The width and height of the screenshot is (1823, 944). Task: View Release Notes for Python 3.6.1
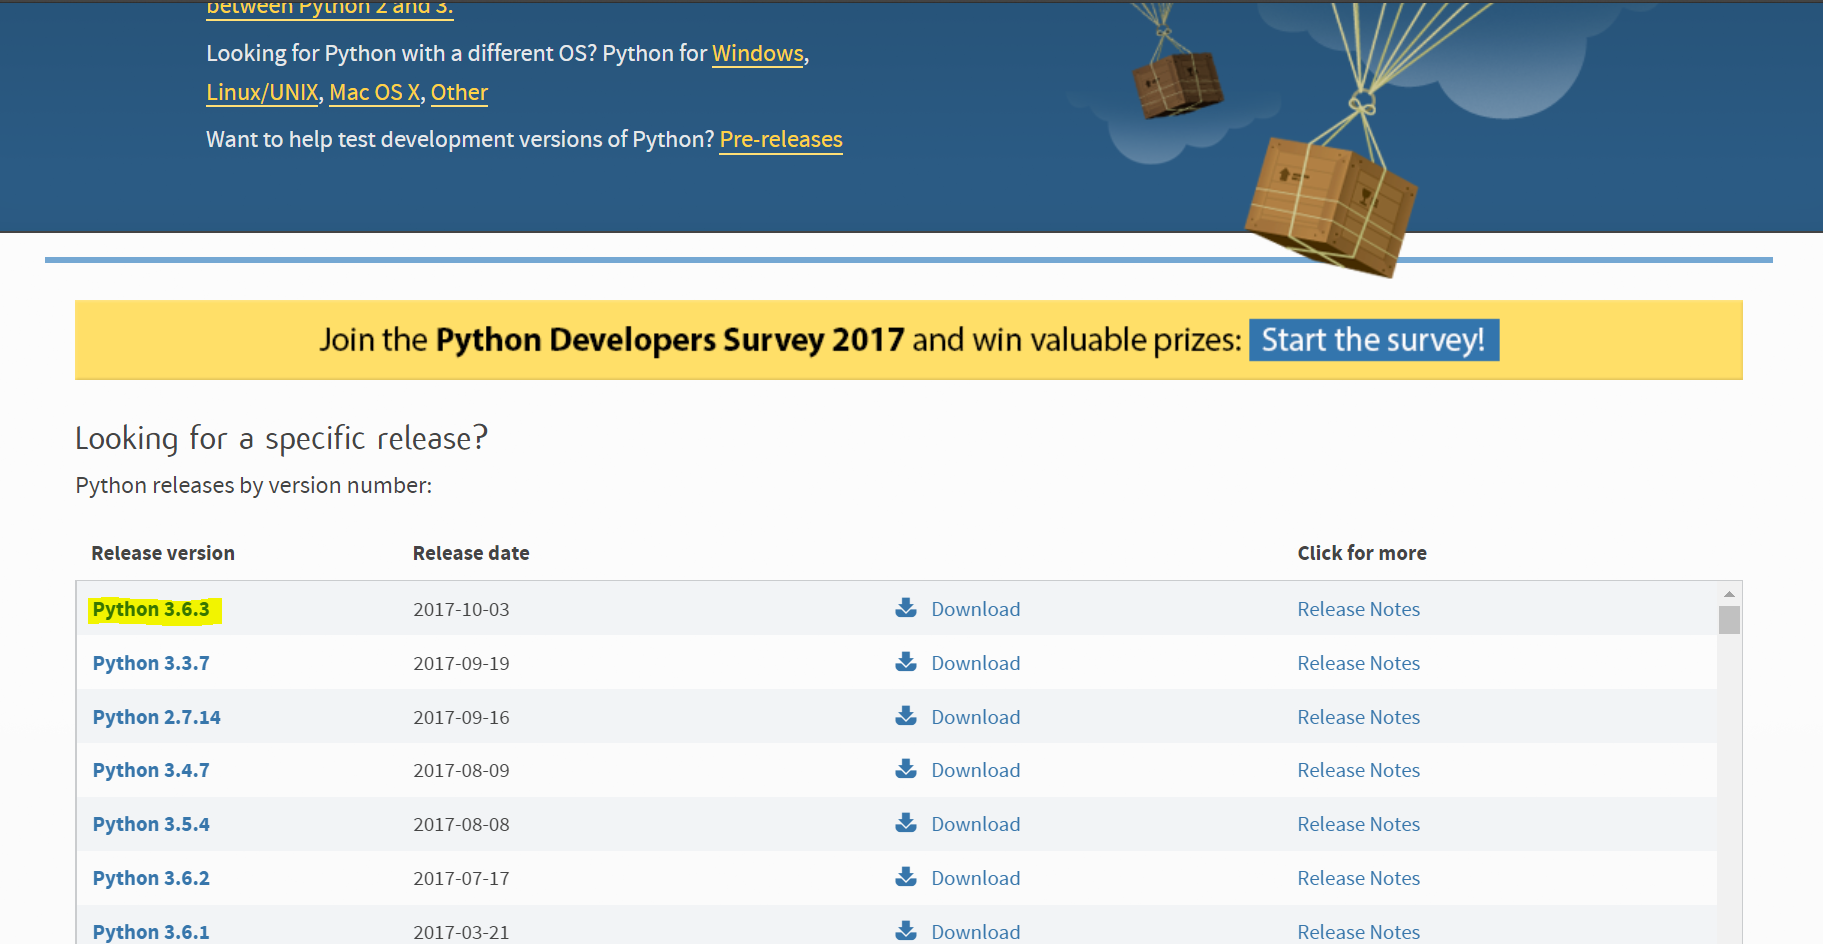pos(1358,932)
